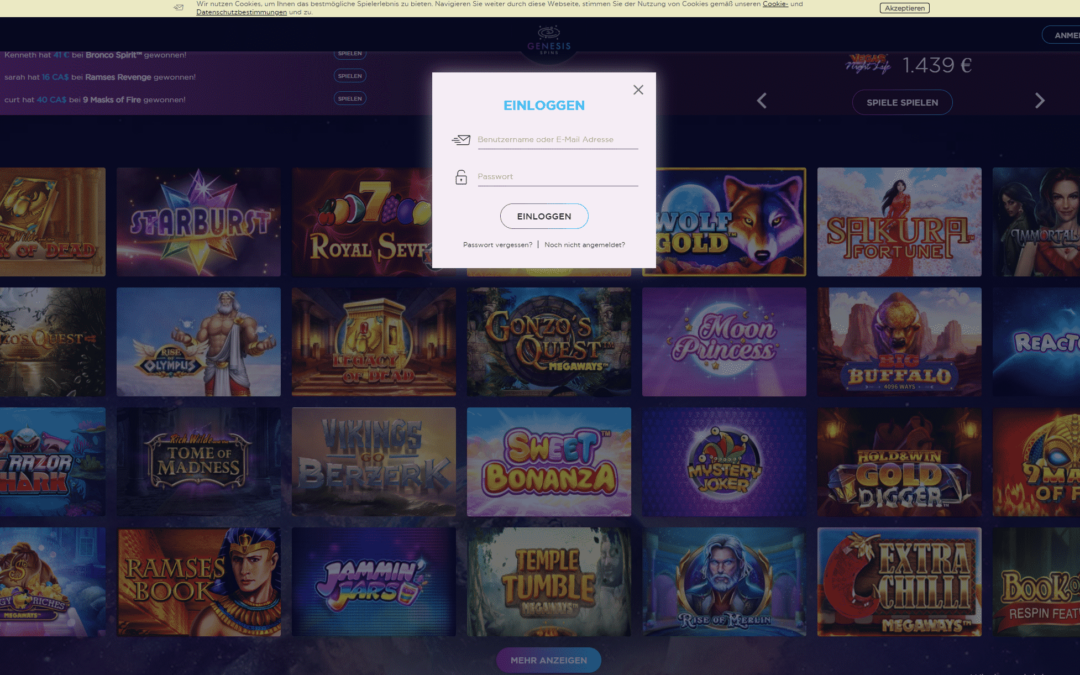Open the Sweet Bonanza game tile
Screen dimensions: 1080x675
[x=549, y=461]
